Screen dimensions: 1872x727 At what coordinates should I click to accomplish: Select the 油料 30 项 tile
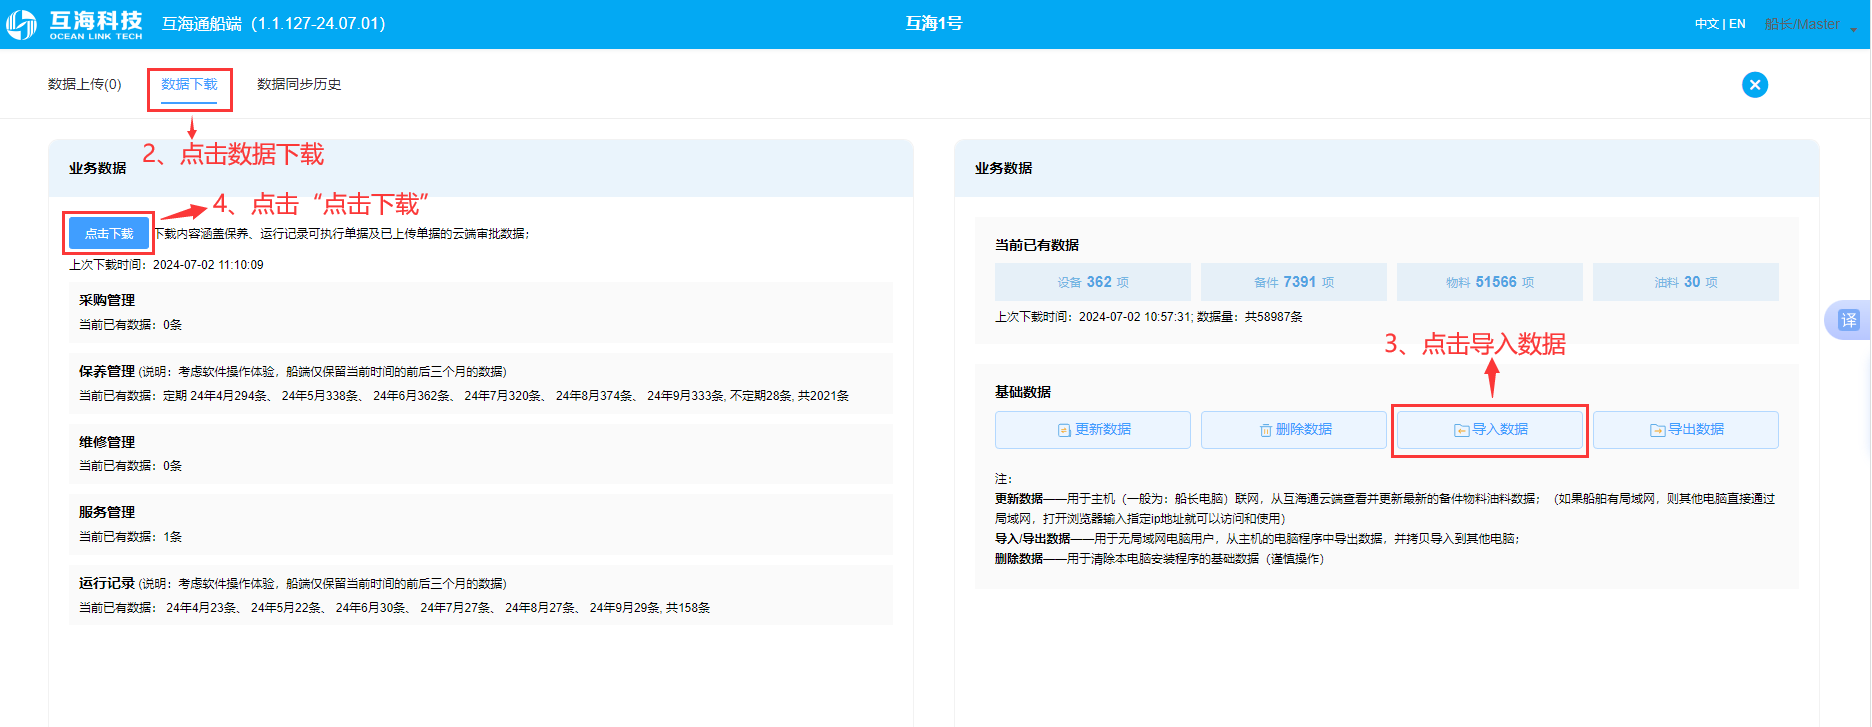(1685, 282)
